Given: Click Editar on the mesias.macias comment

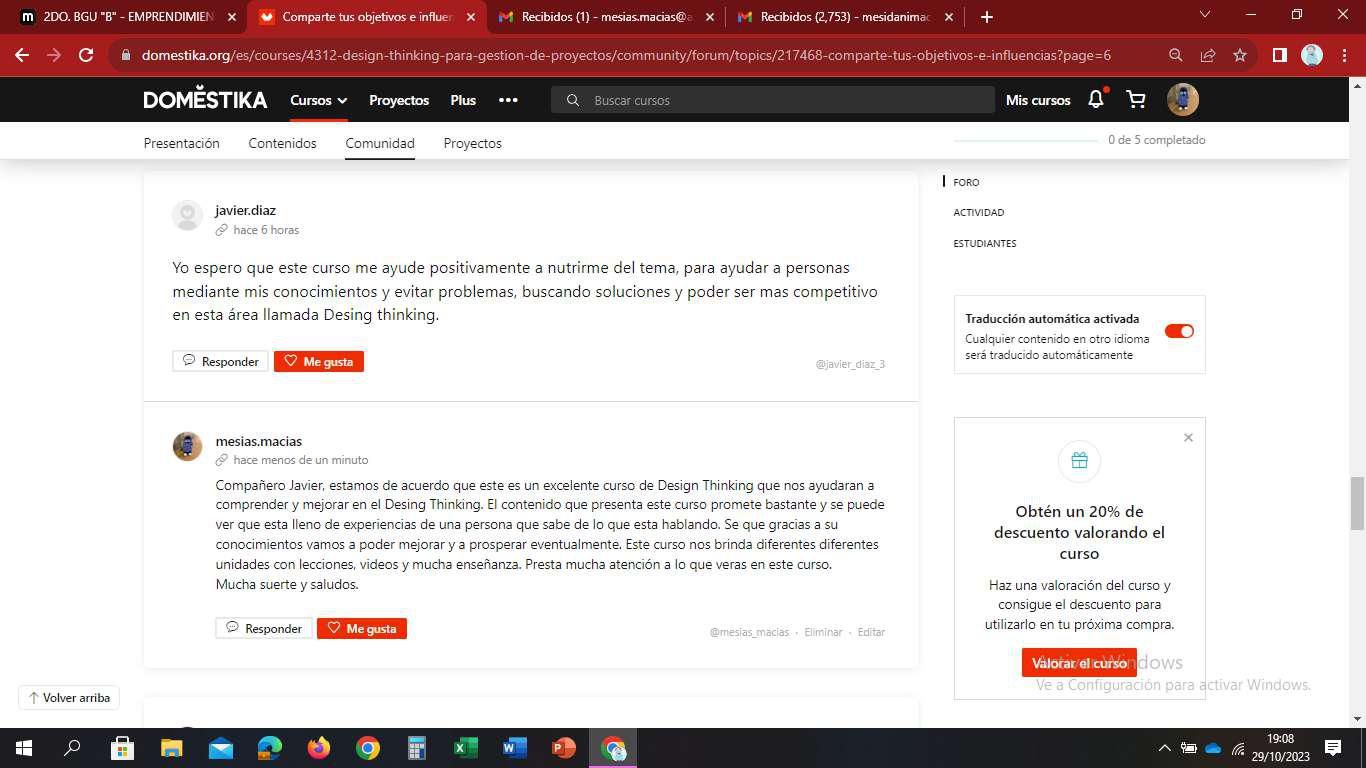Looking at the screenshot, I should (x=871, y=632).
